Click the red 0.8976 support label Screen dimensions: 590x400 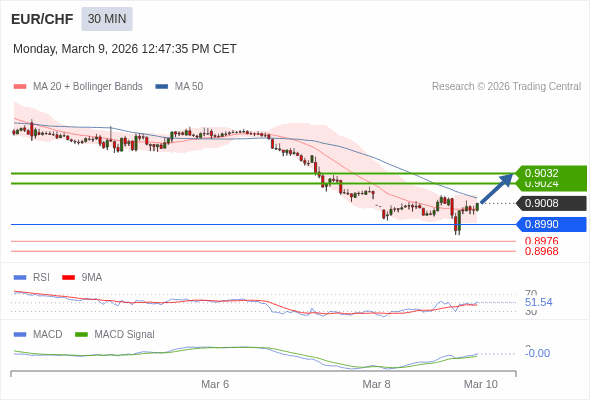(541, 241)
